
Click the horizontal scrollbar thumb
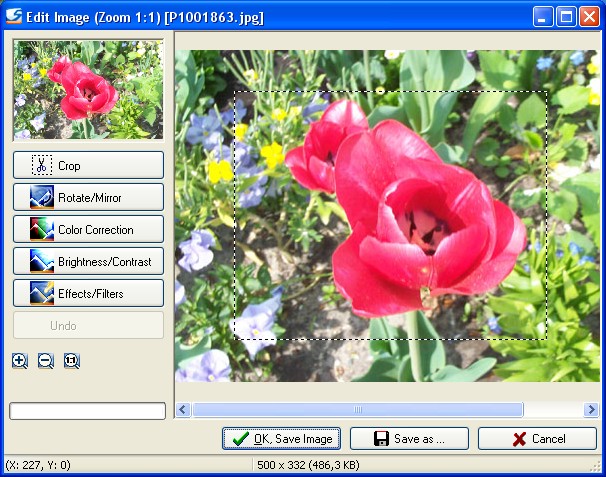pos(358,409)
